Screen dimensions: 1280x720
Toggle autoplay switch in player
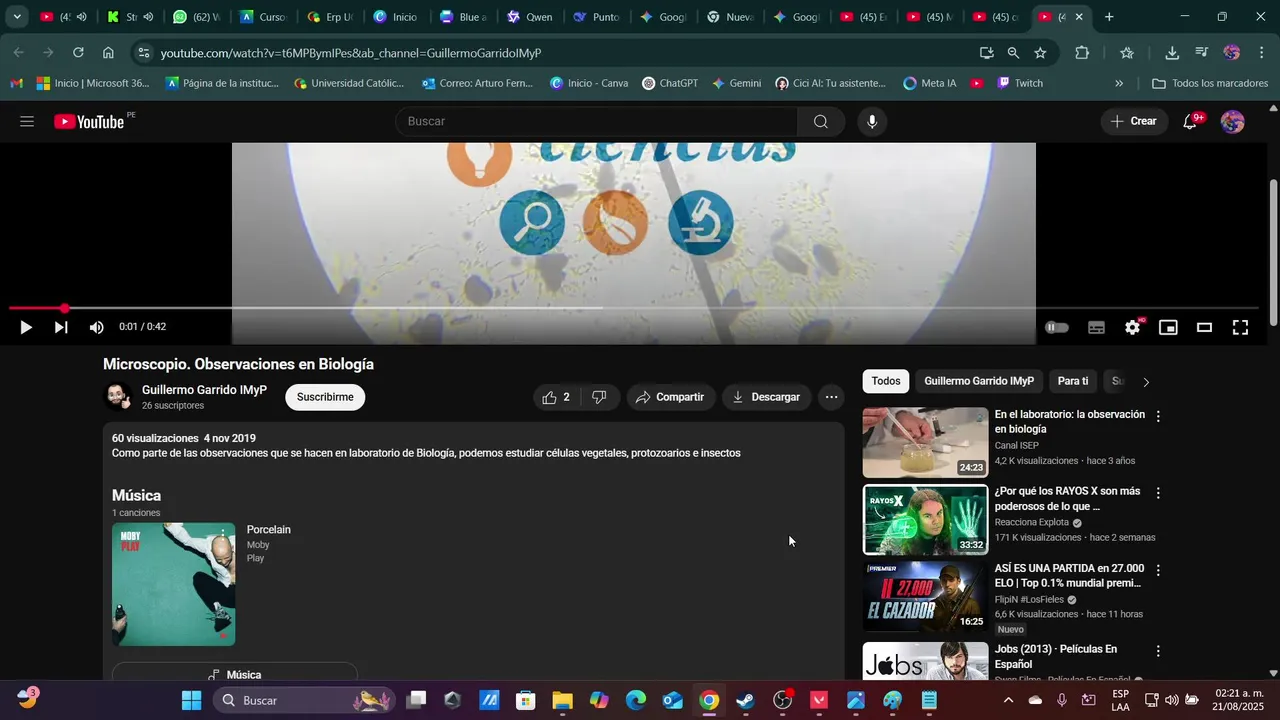[1057, 327]
